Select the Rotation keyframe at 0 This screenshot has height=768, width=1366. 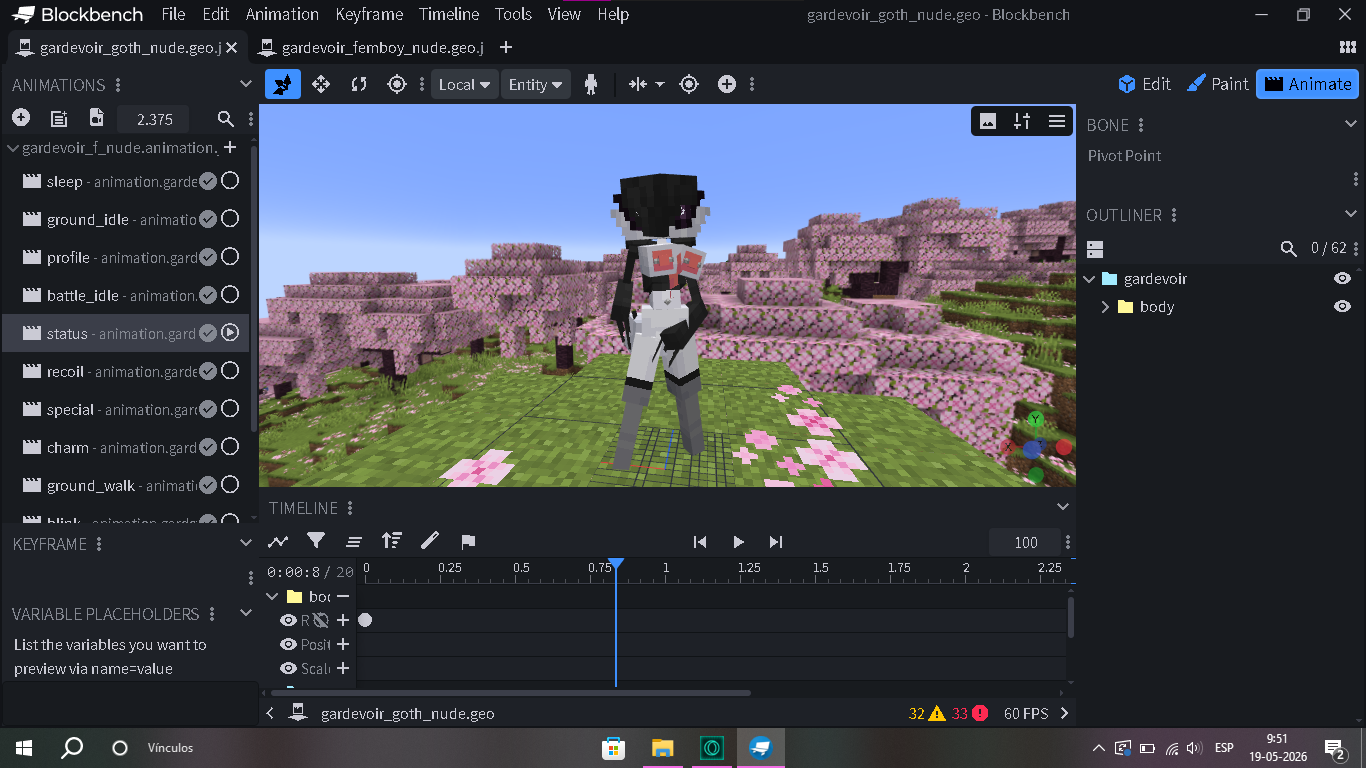click(365, 620)
